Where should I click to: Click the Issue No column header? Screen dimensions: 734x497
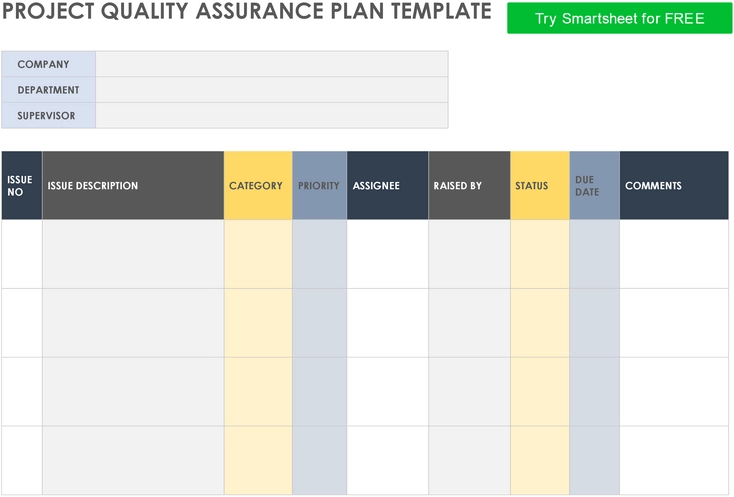[22, 185]
